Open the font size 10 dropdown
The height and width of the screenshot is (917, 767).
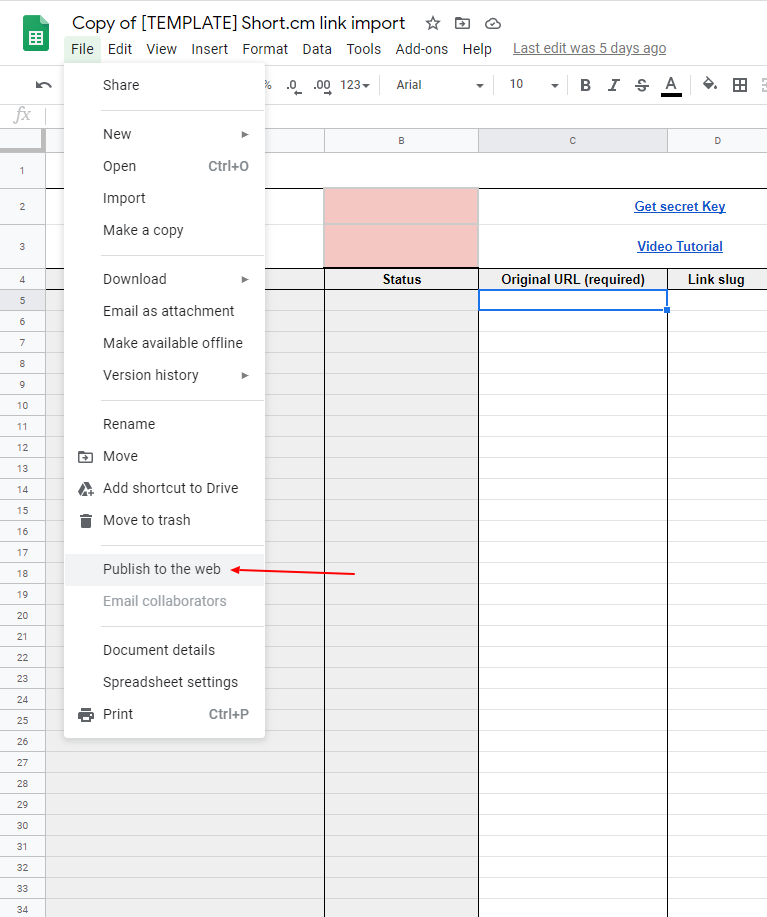click(534, 85)
